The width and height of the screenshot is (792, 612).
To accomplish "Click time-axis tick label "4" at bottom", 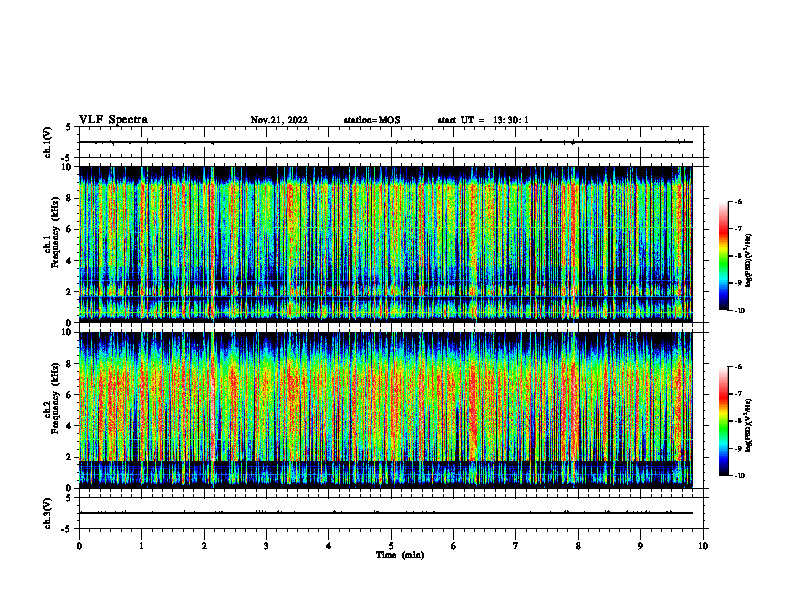I will pos(328,546).
